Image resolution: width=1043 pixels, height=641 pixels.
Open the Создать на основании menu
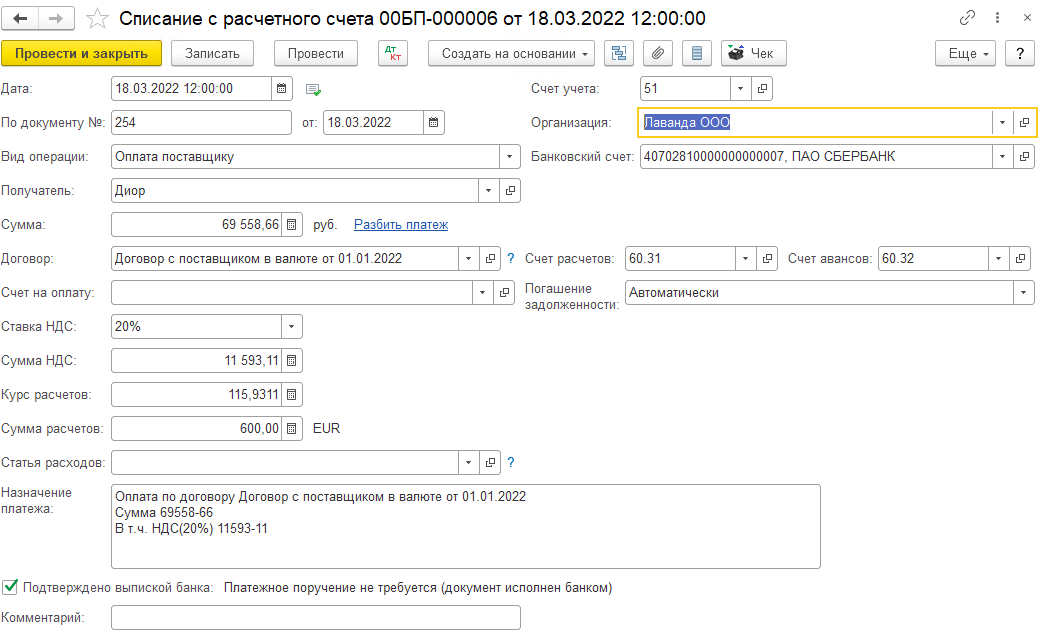(x=511, y=54)
